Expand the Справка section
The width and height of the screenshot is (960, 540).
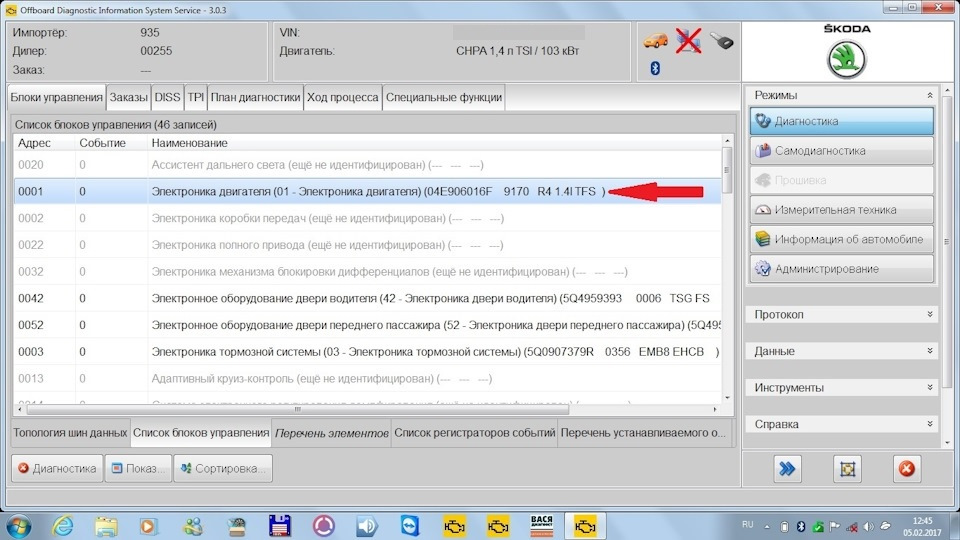[929, 424]
